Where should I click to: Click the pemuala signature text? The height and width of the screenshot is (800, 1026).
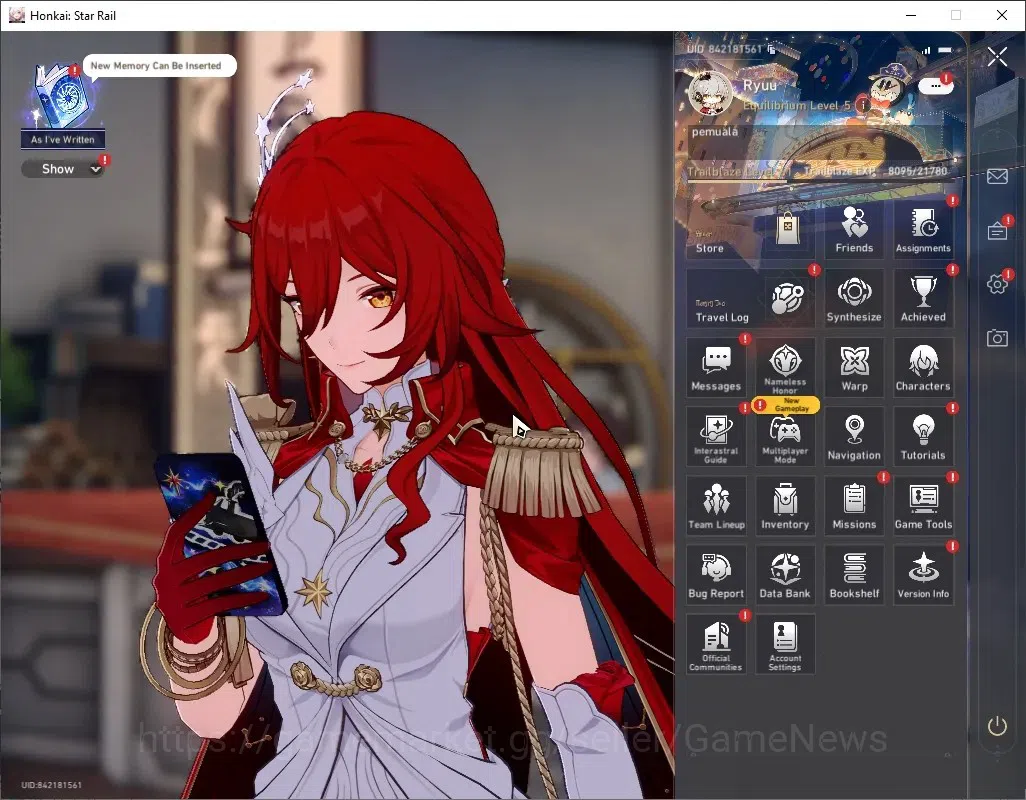(715, 131)
